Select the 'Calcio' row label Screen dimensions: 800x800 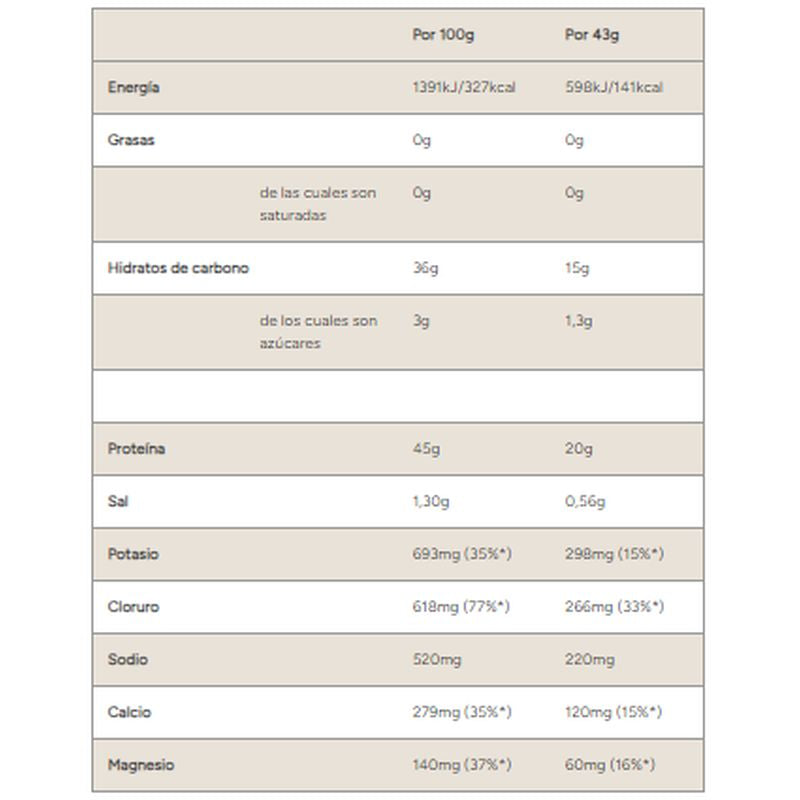(129, 712)
